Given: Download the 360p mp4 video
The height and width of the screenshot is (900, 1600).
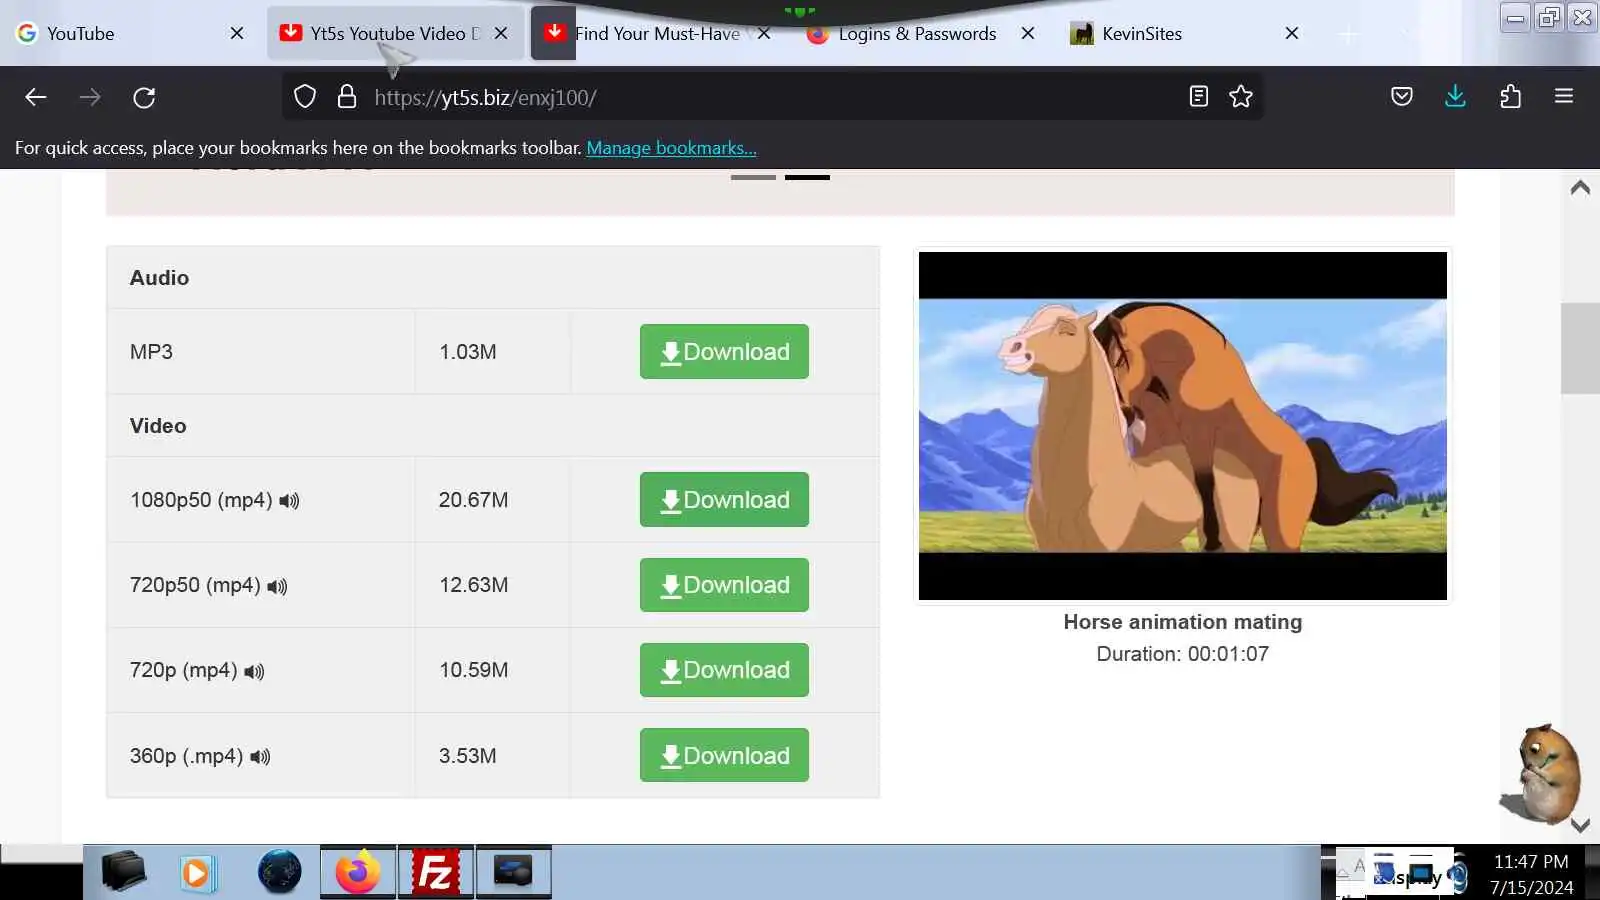Looking at the screenshot, I should (x=724, y=755).
